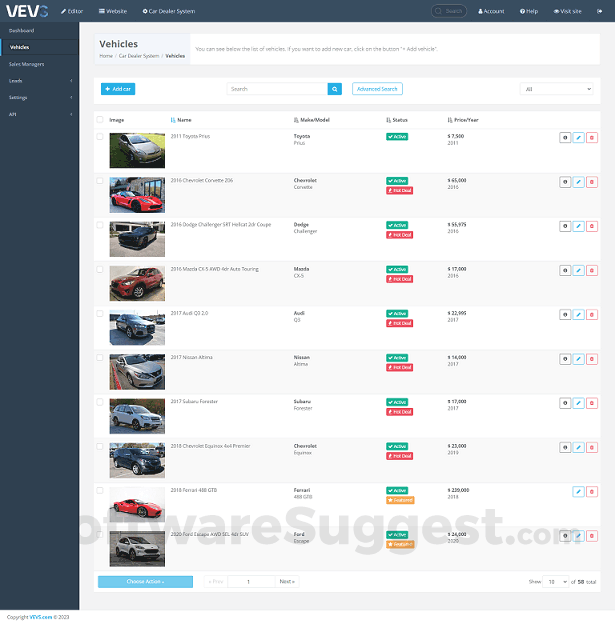Check the 2016 Mazda CX-5 row checkbox
Viewport: 615px width, 624px height.
pyautogui.click(x=100, y=269)
